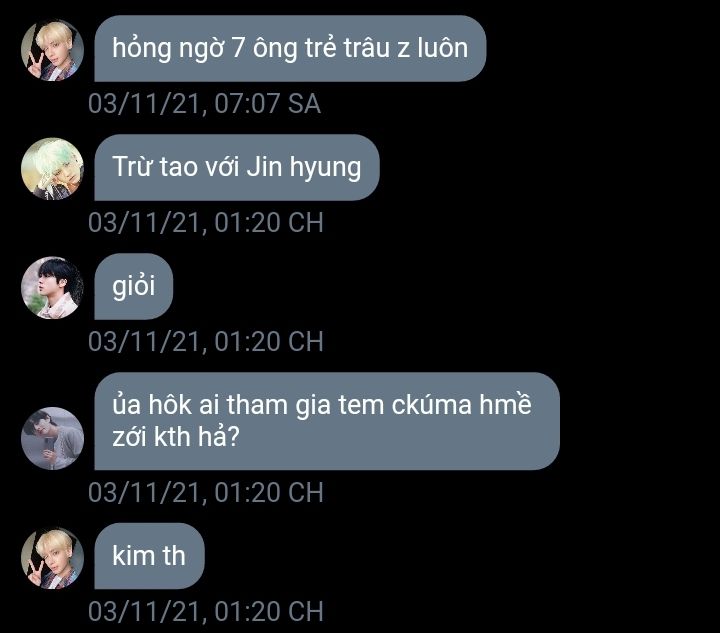The height and width of the screenshot is (633, 720).
Task: Select the "hỏng ngờ 7 ông trẻ trâu" bubble
Action: point(290,48)
